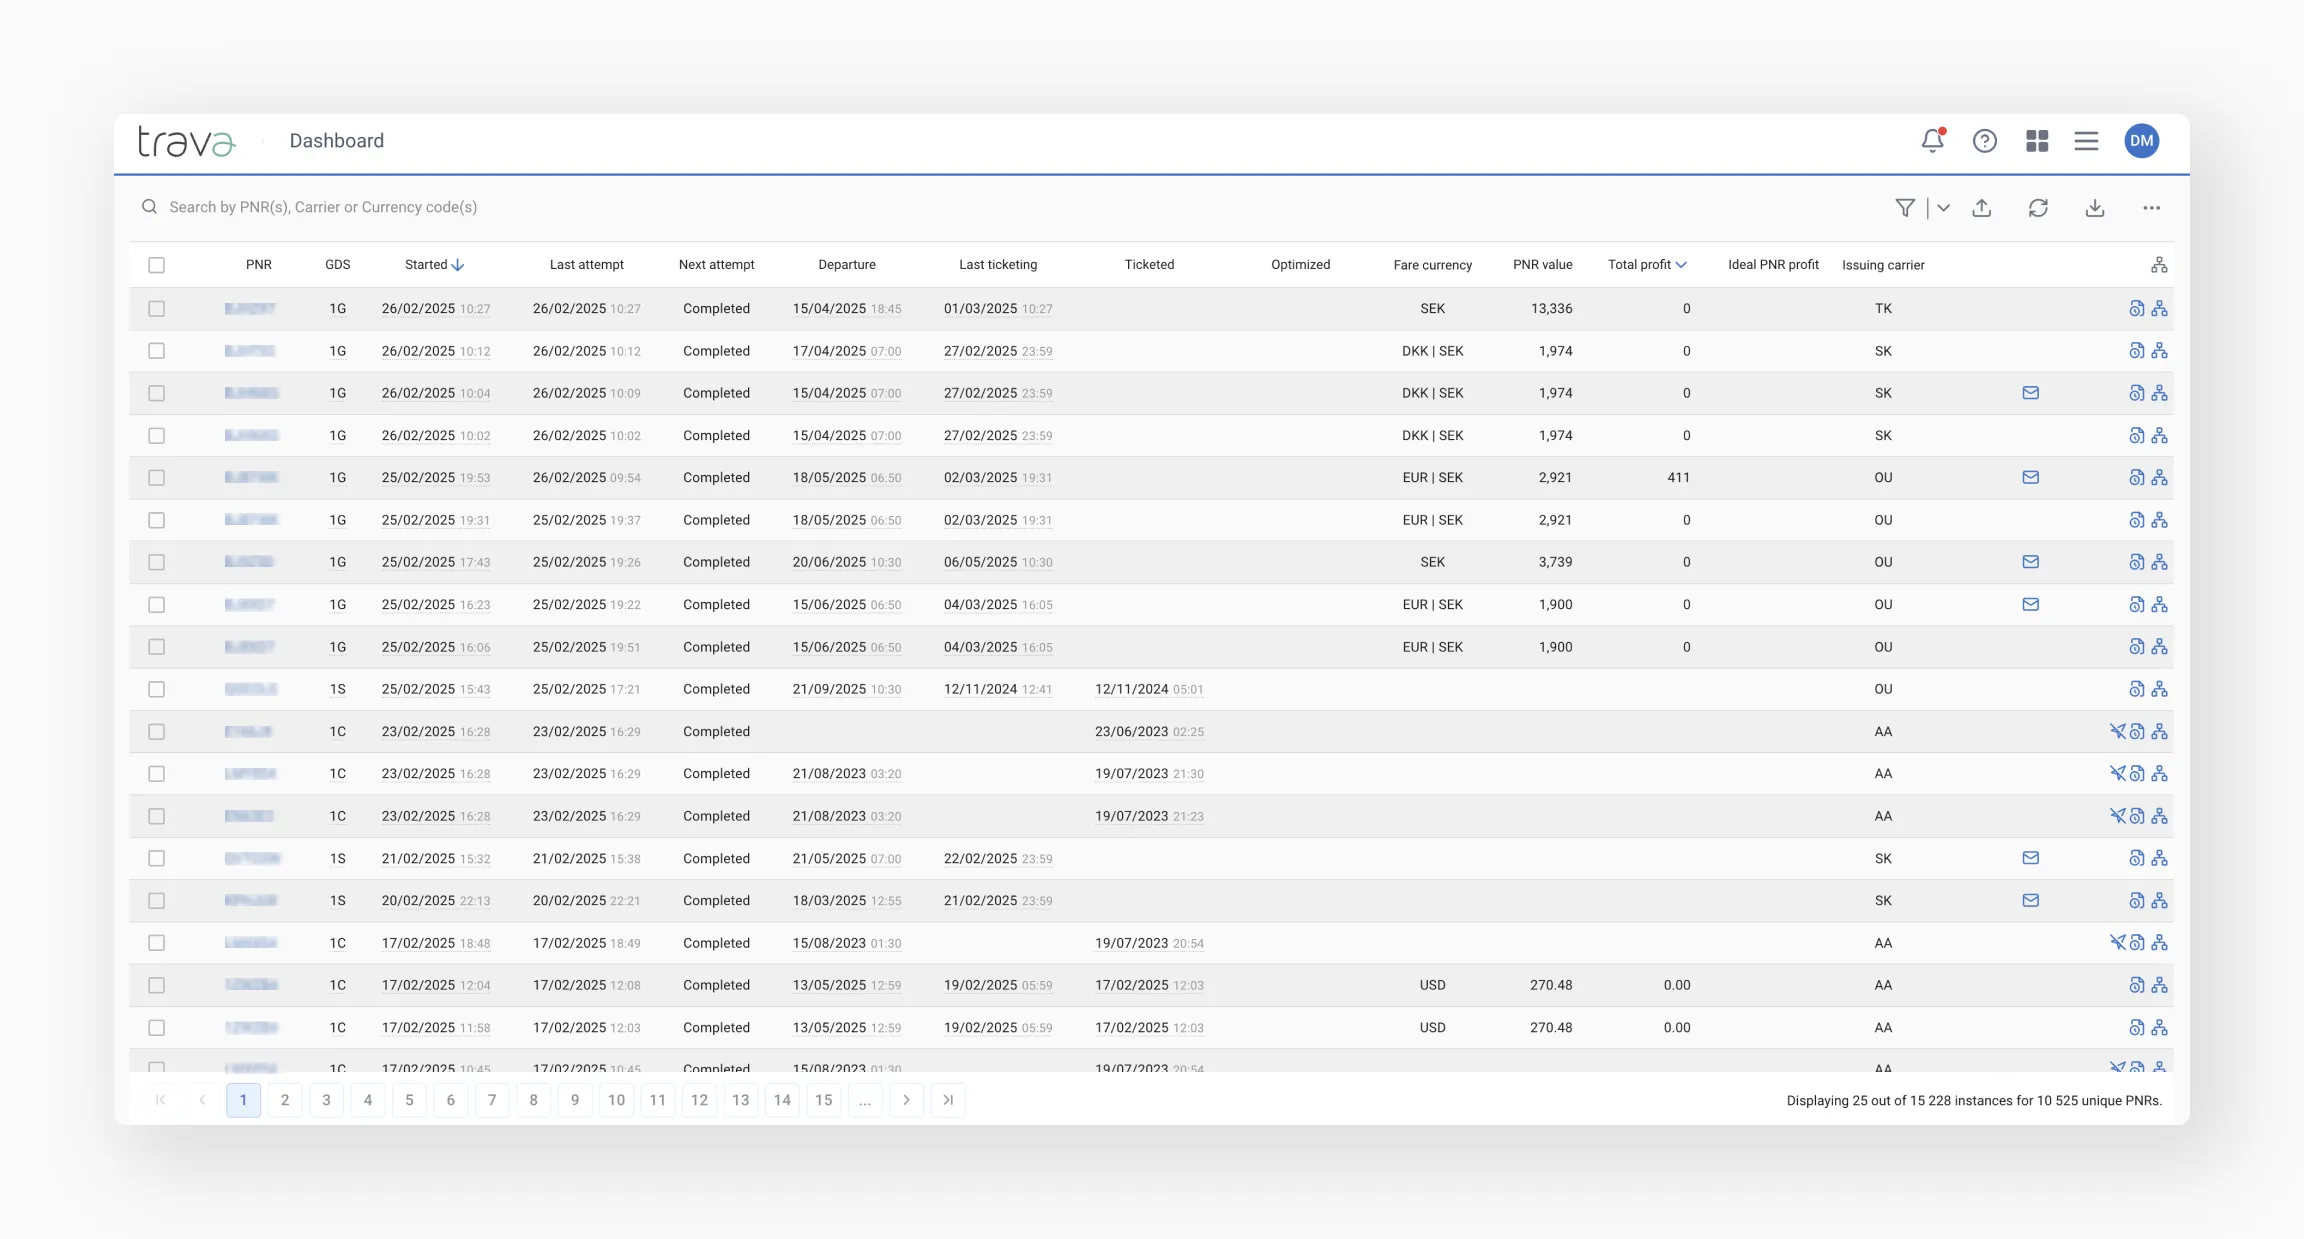Image resolution: width=2304 pixels, height=1239 pixels.
Task: Click the DM user avatar
Action: (2142, 141)
